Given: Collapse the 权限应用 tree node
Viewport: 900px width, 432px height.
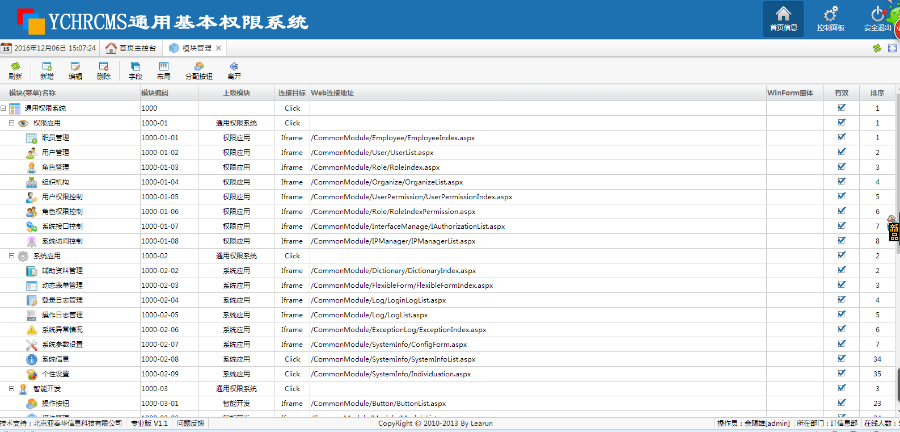Looking at the screenshot, I should click(x=11, y=123).
